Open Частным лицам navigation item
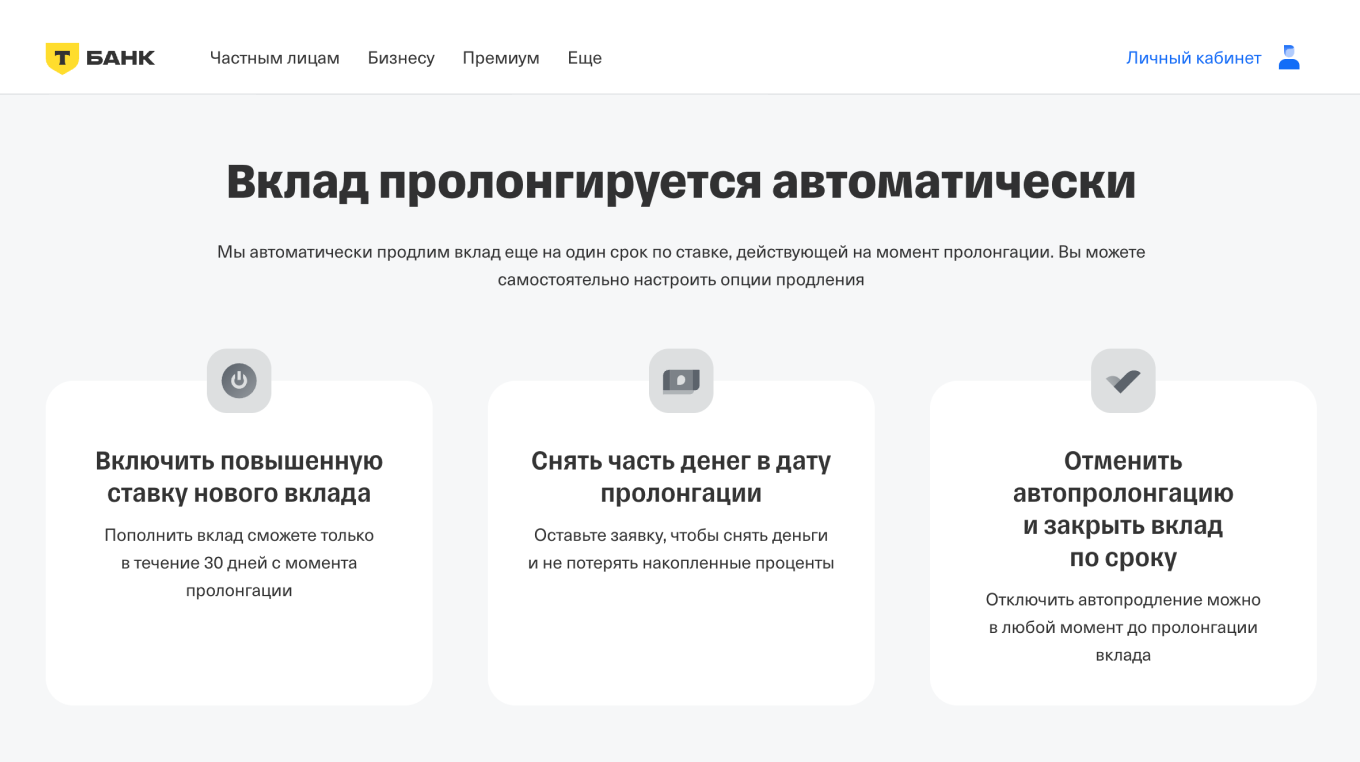Viewport: 1360px width, 762px height. [x=275, y=57]
